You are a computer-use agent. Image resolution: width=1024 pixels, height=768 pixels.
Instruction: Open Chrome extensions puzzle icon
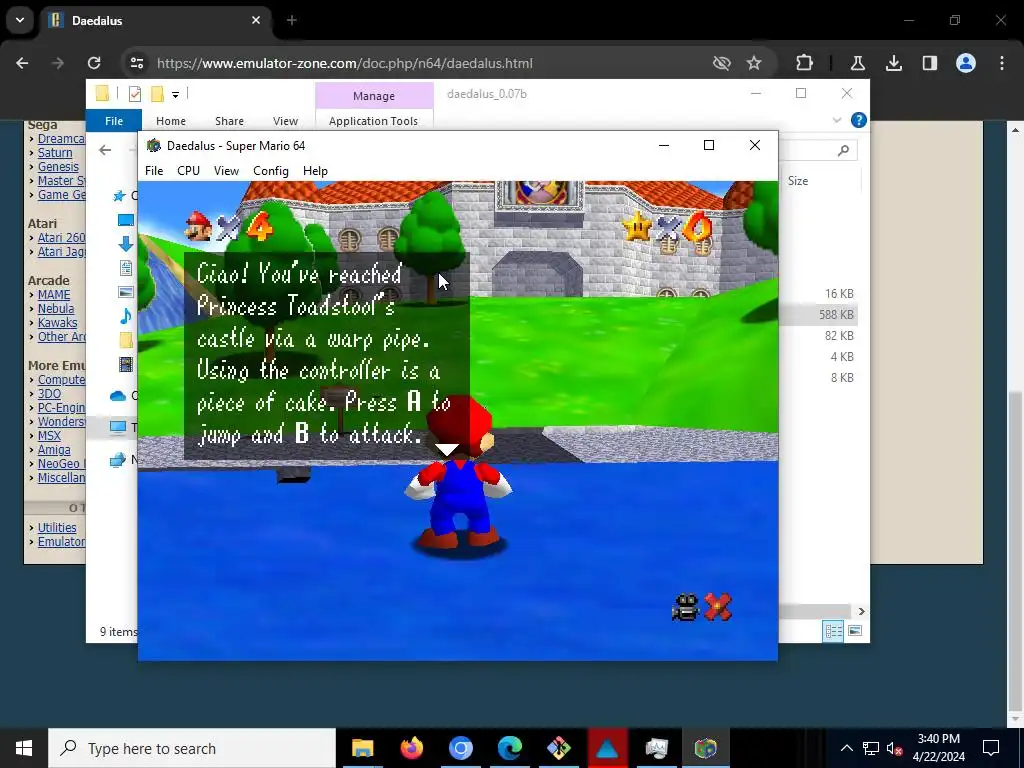click(x=805, y=63)
